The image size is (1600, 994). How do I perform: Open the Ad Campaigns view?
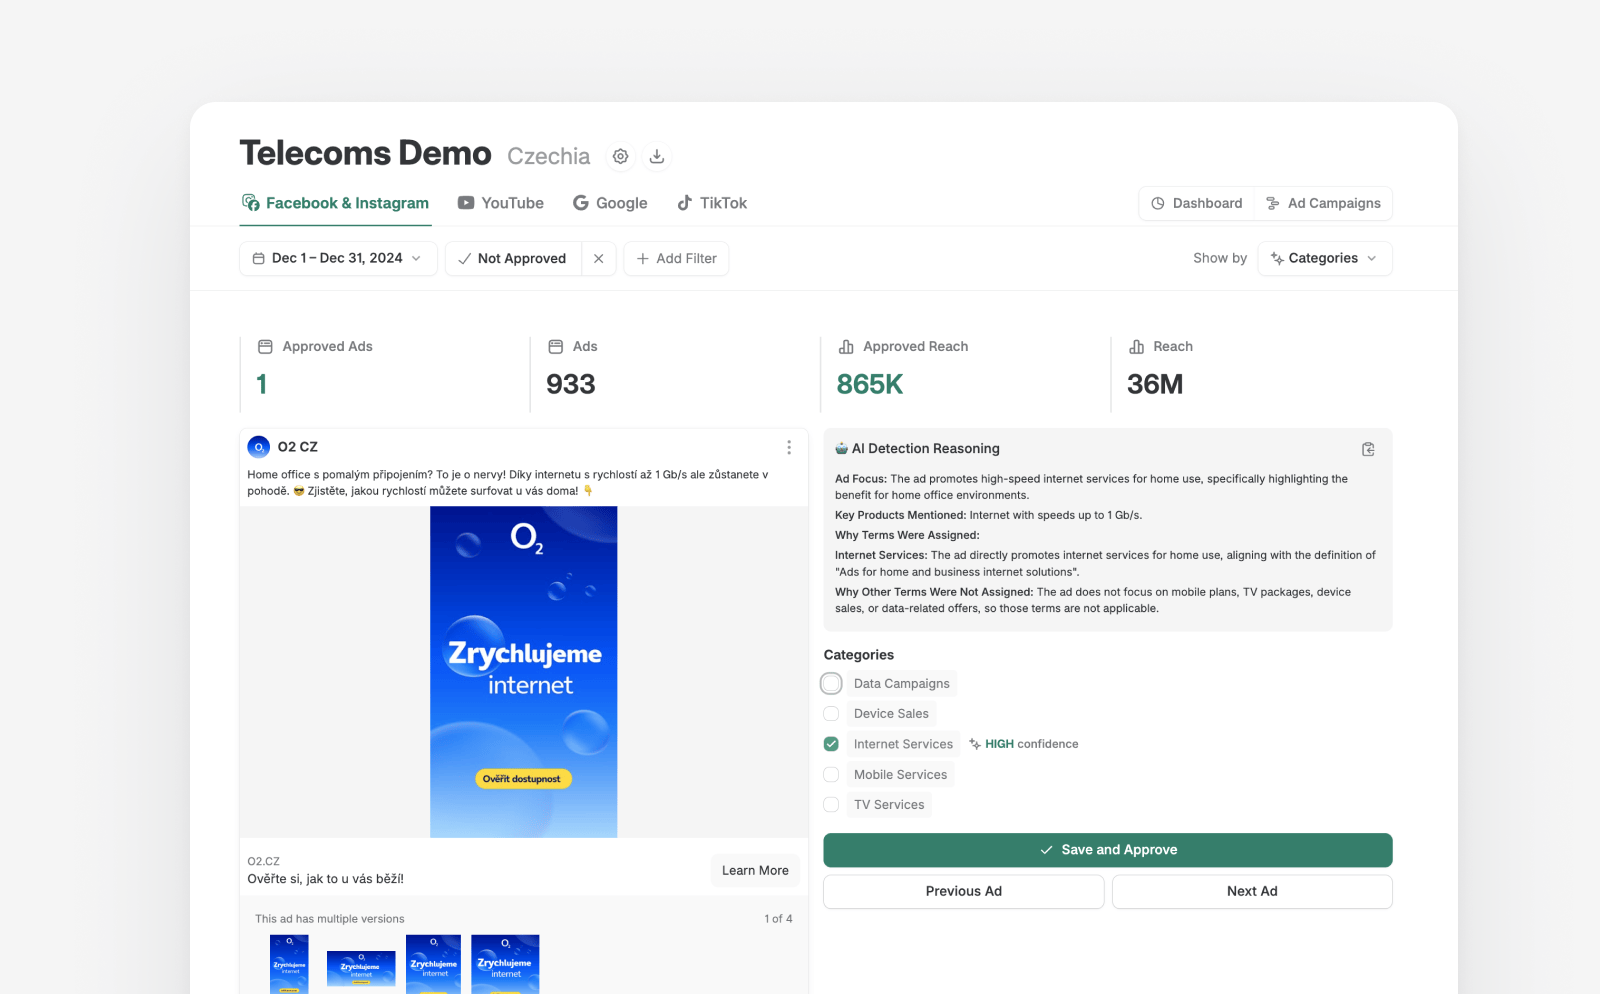1323,203
